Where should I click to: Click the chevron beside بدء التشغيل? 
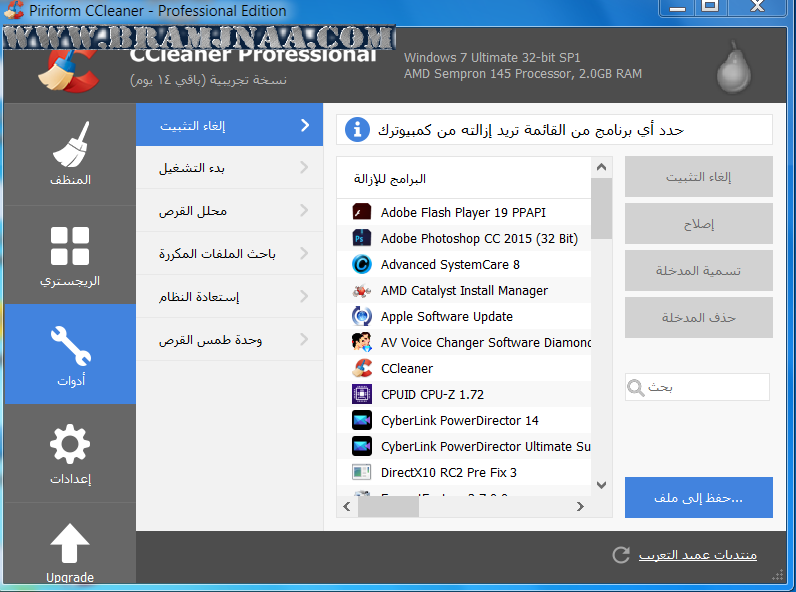(304, 167)
